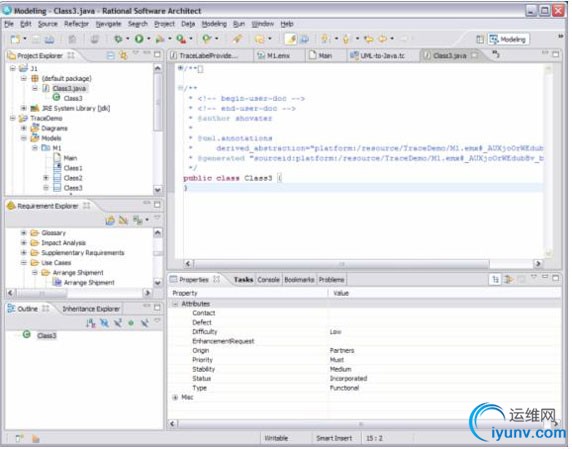Viewport: 572px width, 449px height.
Task: Select Impact Analysis folder
Action: 63,243
